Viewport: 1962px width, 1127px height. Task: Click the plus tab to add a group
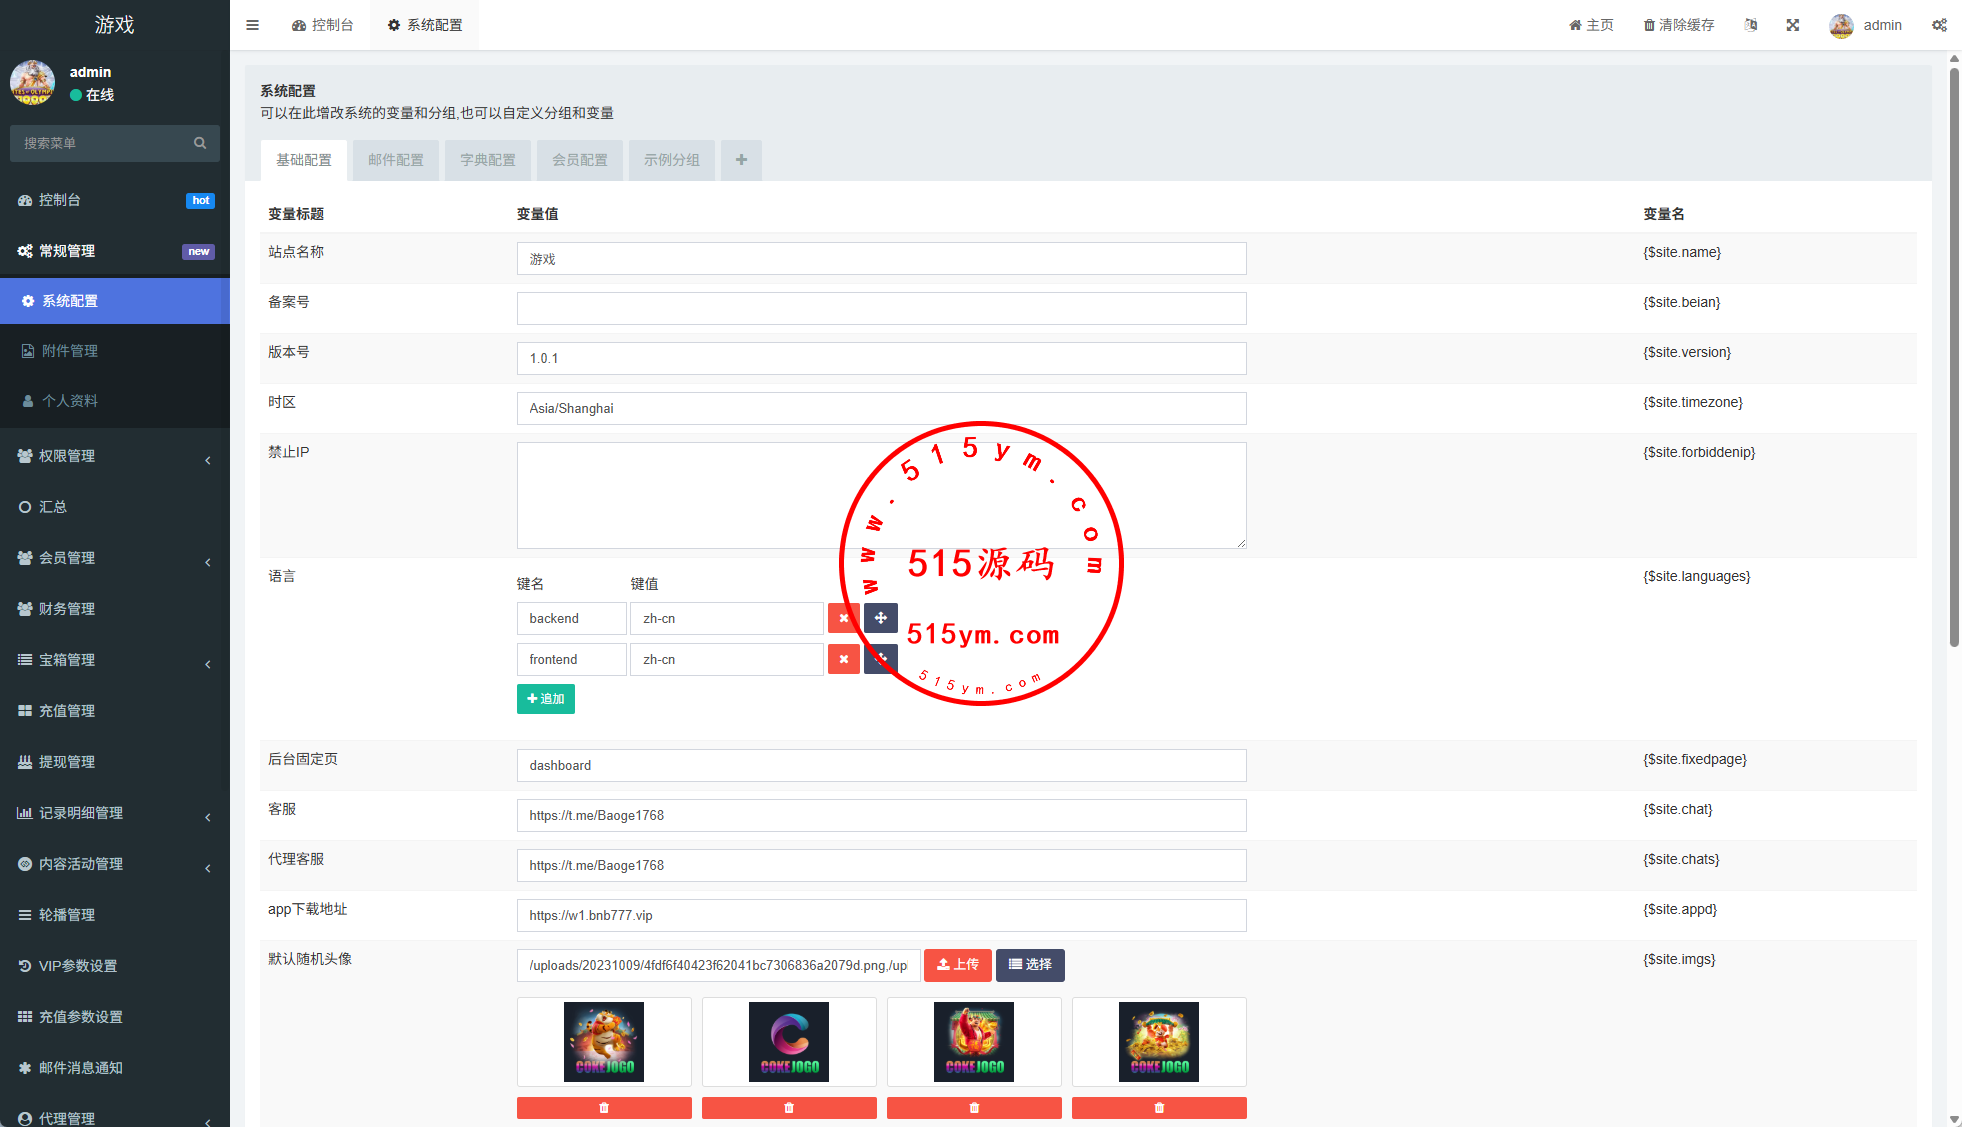pyautogui.click(x=741, y=160)
